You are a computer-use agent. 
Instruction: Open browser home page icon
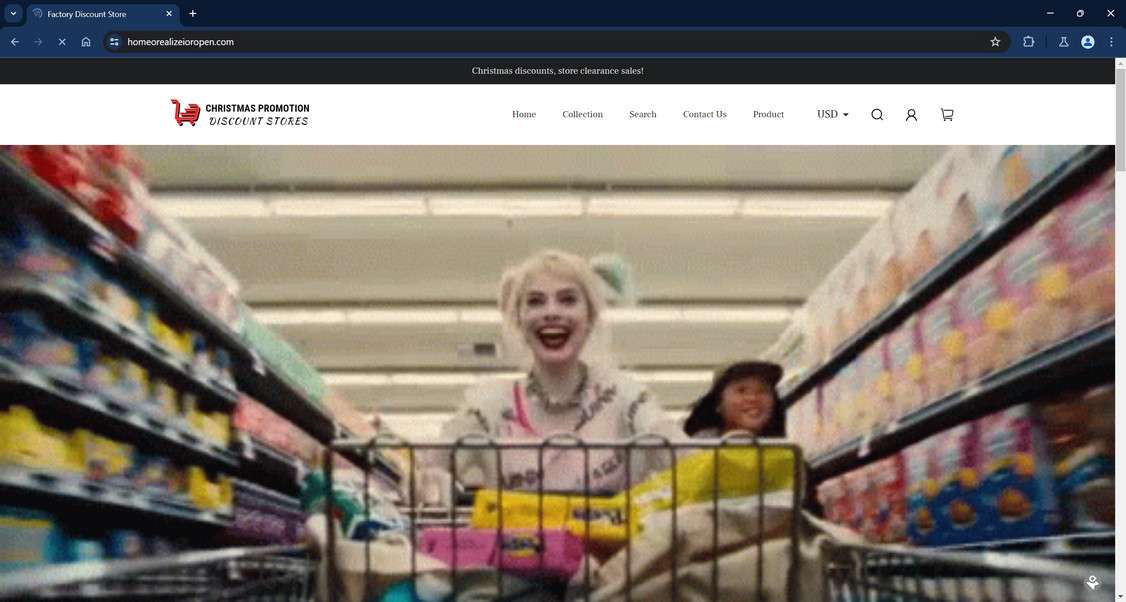tap(85, 42)
